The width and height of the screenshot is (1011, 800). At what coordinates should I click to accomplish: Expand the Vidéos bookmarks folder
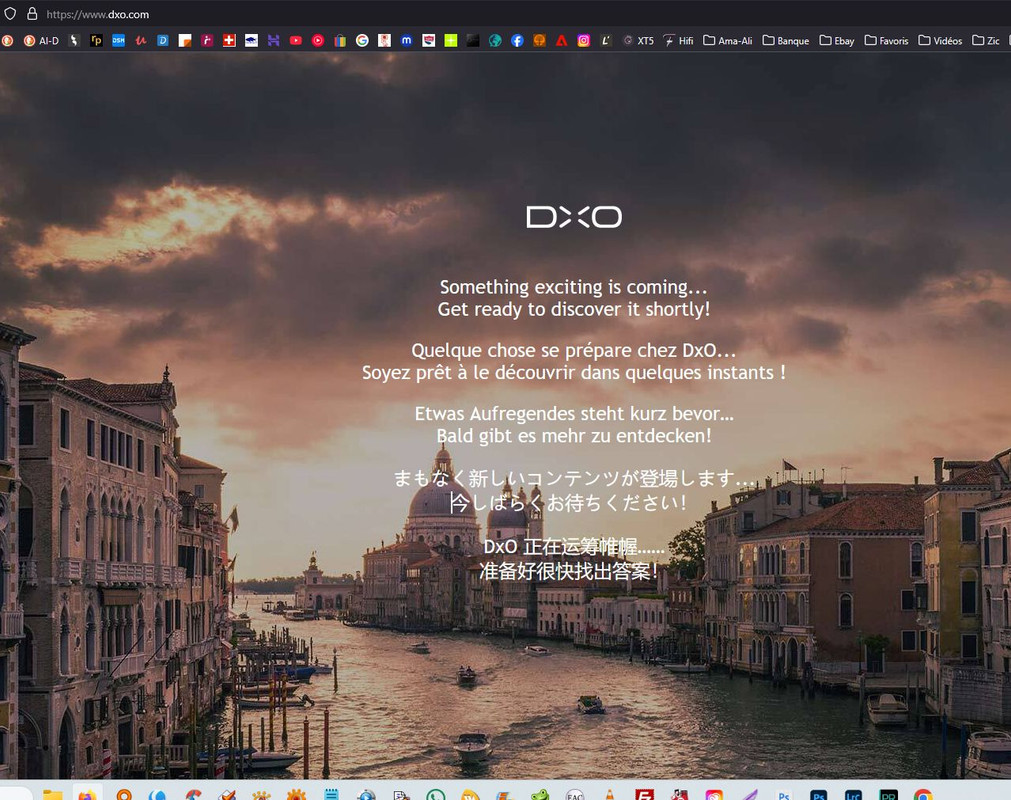(940, 41)
